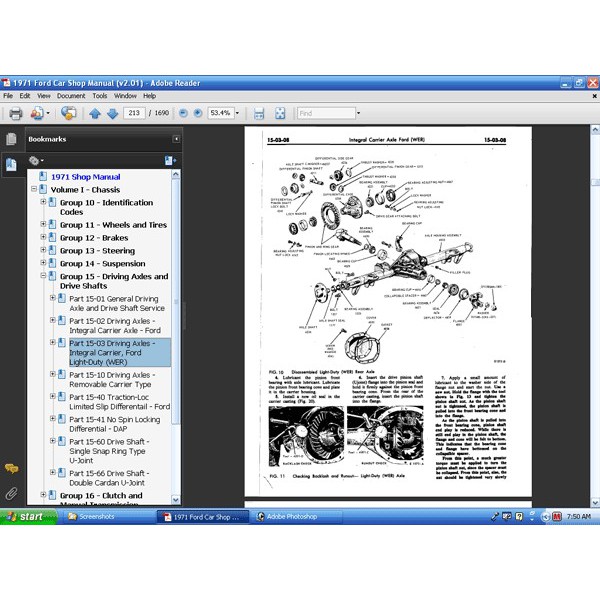Image resolution: width=600 pixels, height=600 pixels.
Task: Expand Part 15-40 Traction-Loc node
Action: tap(53, 396)
